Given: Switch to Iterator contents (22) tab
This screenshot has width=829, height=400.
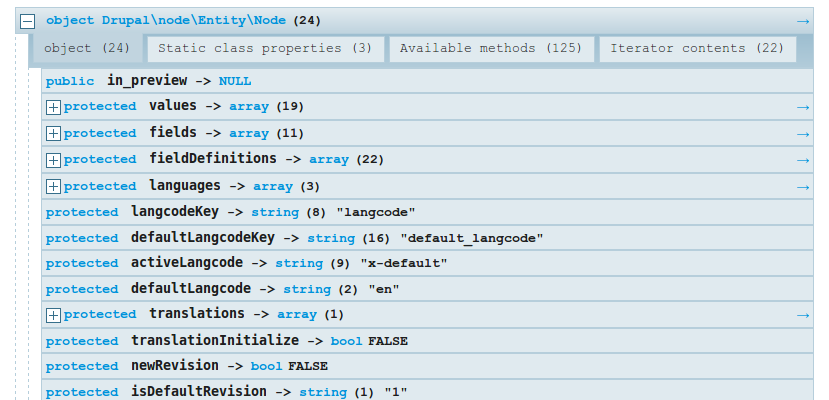Looking at the screenshot, I should (697, 49).
